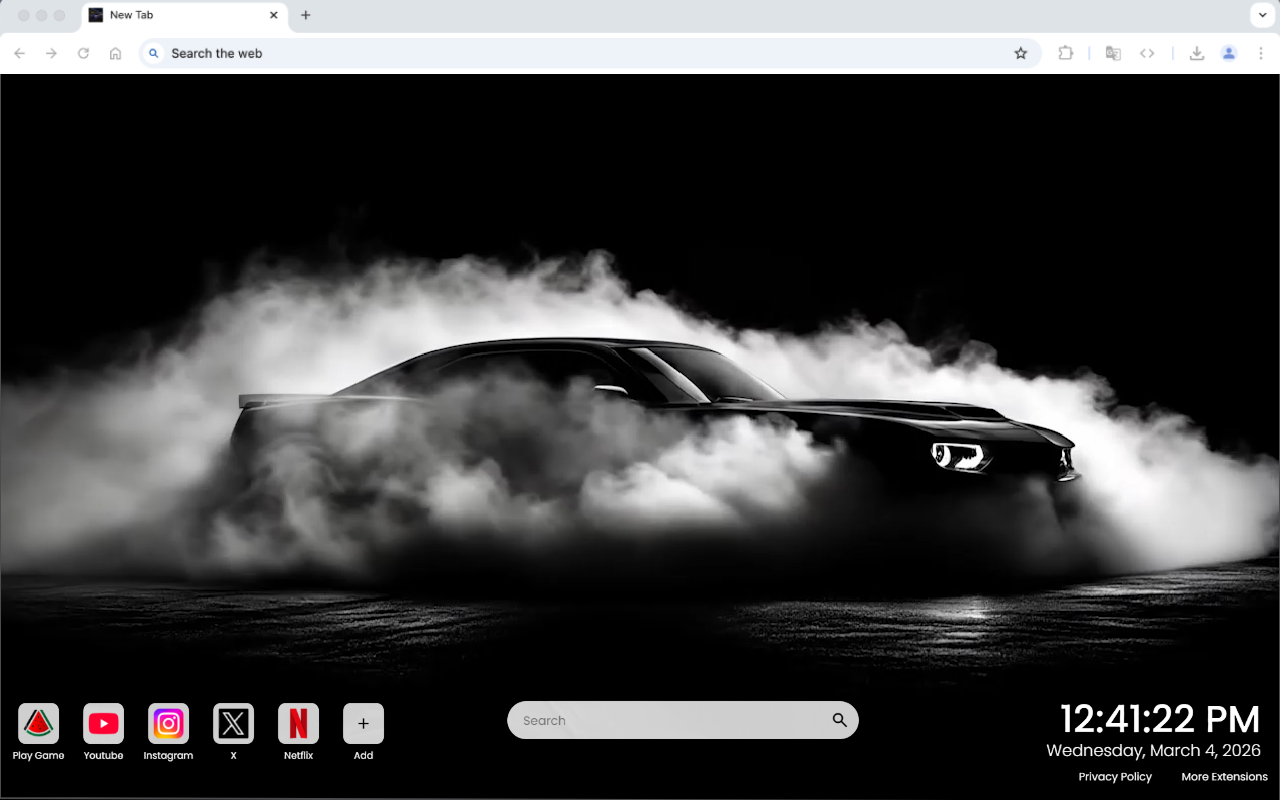Show browser downloads

point(1196,53)
